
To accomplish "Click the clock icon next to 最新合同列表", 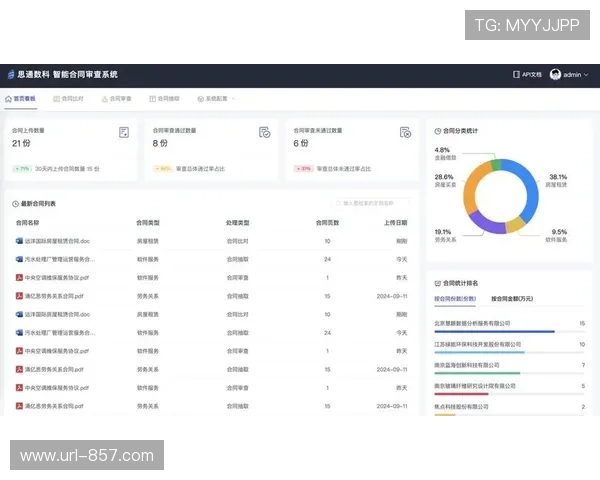I will point(14,203).
